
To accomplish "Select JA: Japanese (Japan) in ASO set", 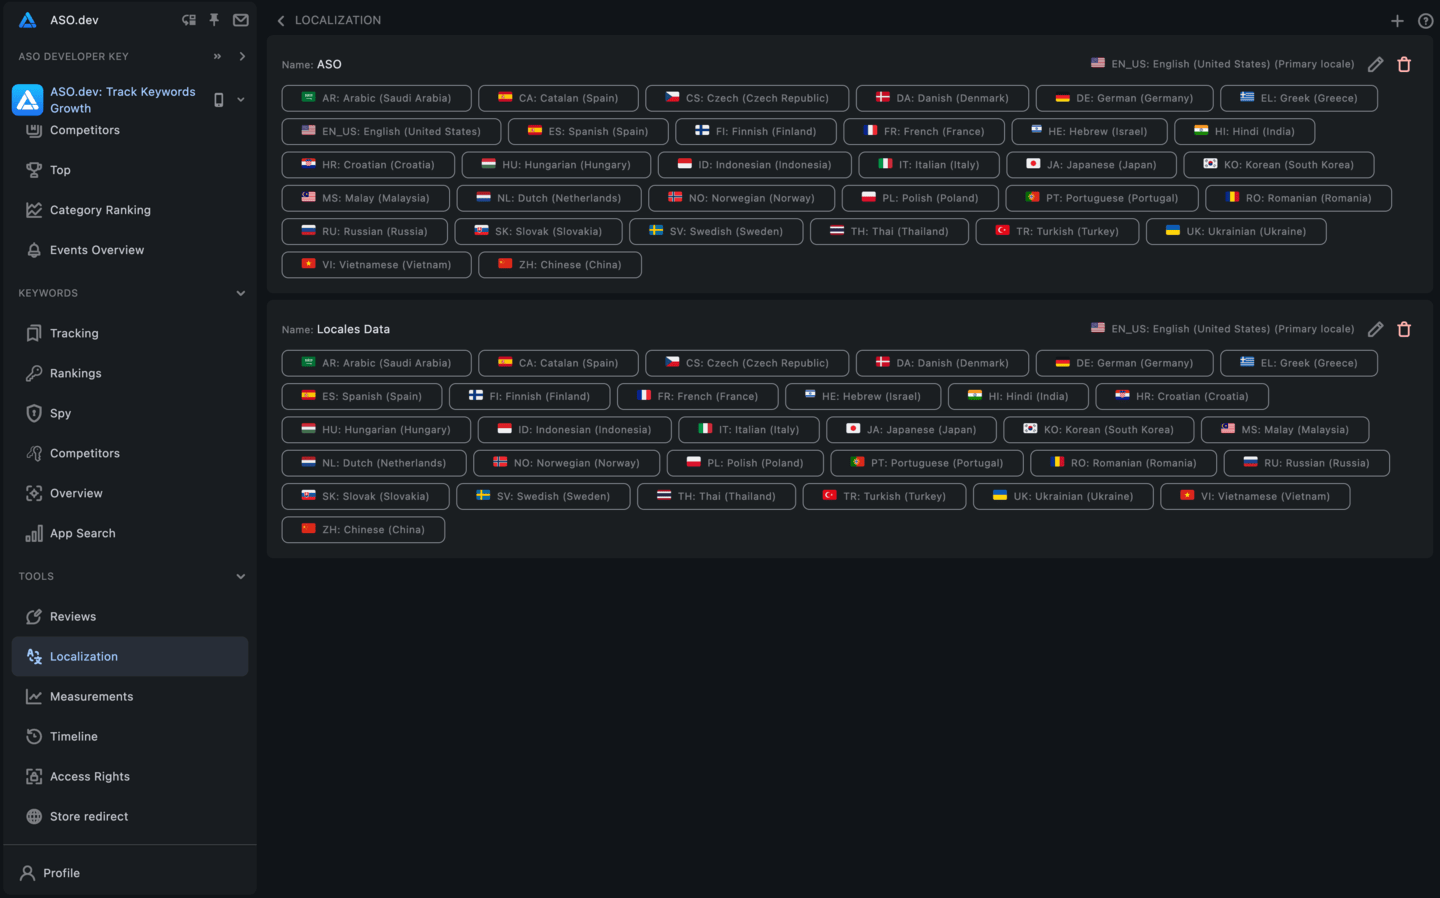I will tap(1091, 165).
